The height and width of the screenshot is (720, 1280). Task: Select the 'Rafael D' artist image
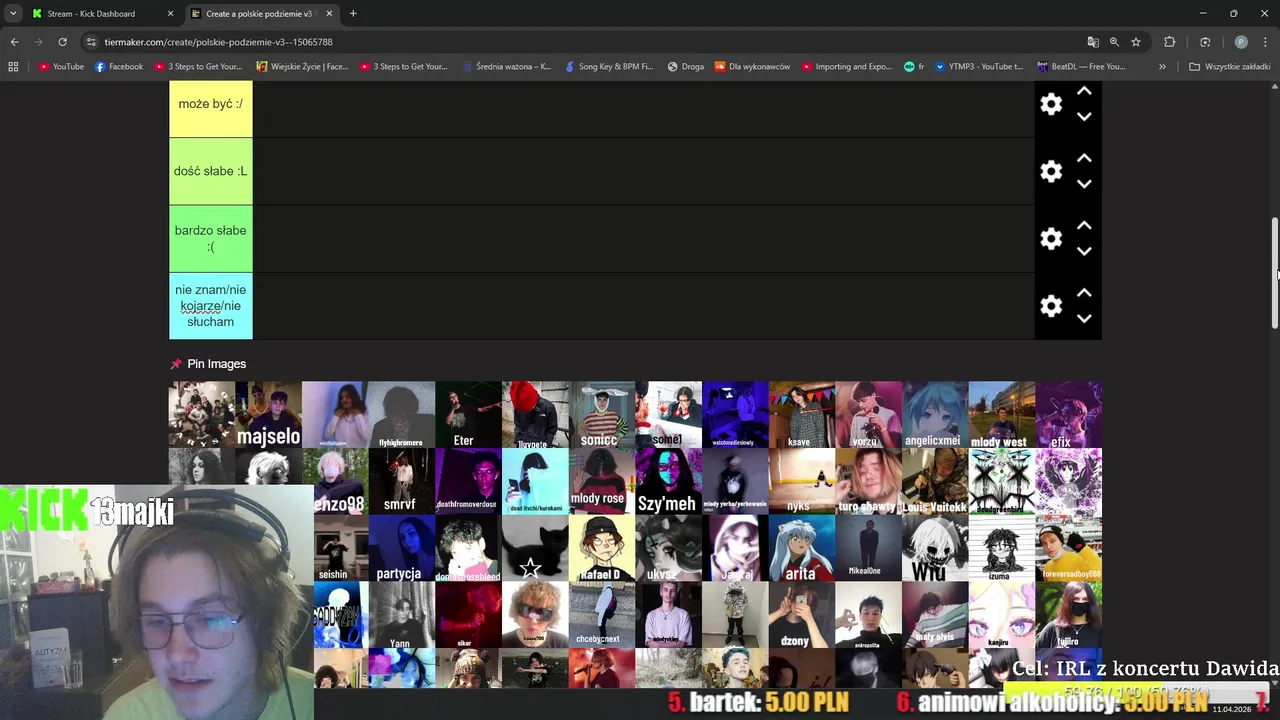pos(601,548)
